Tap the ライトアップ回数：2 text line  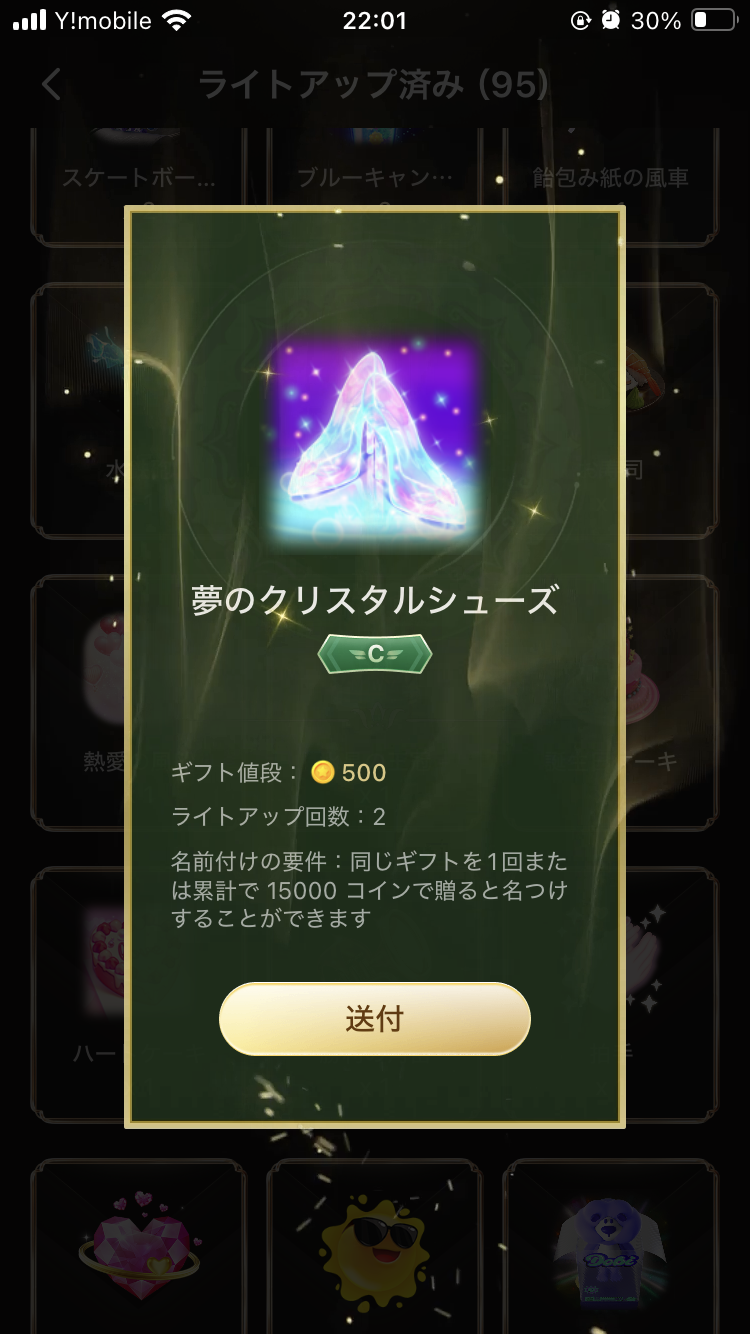(x=279, y=816)
